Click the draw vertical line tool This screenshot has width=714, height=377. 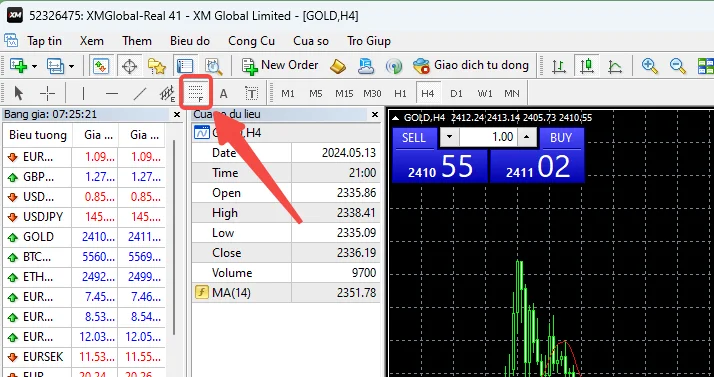click(x=83, y=94)
